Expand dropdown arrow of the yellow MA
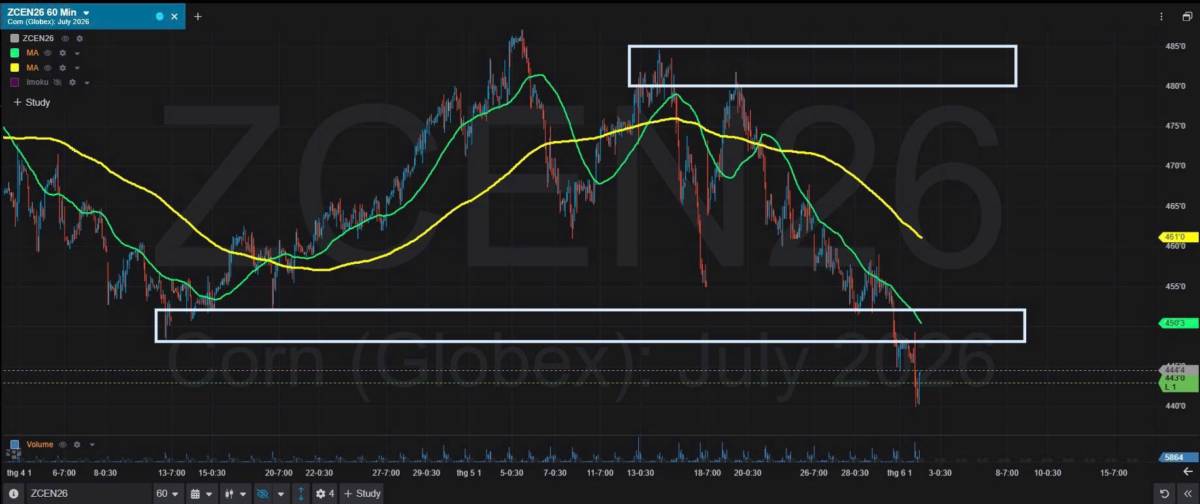The image size is (1200, 504). (x=77, y=68)
